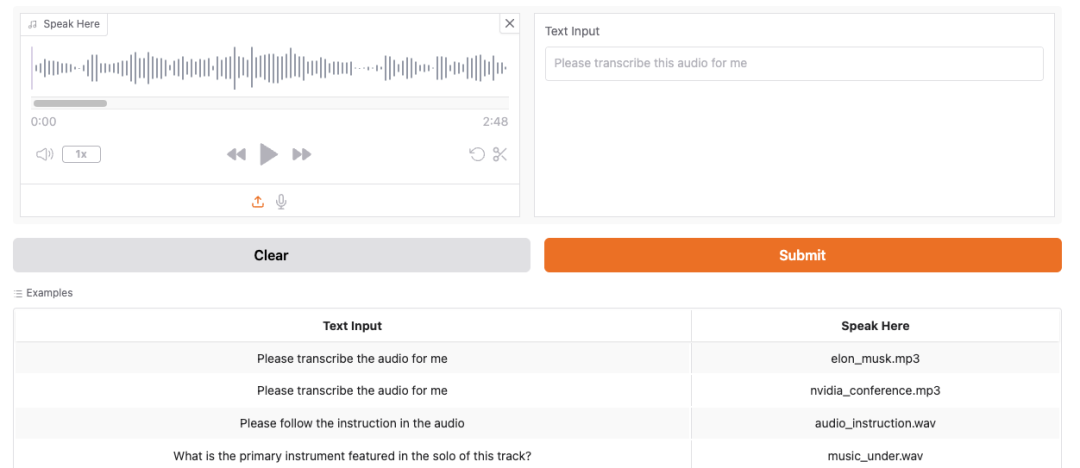Click the Clear button
The image size is (1080, 468).
[x=271, y=255]
